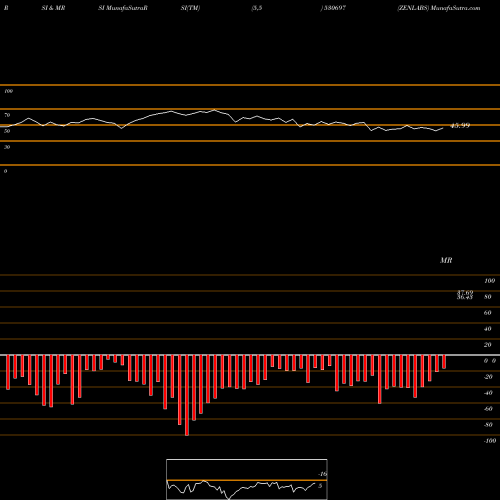Click the "20" label on MR axis
Viewport: 500px width, 500px height.
tap(488, 345)
